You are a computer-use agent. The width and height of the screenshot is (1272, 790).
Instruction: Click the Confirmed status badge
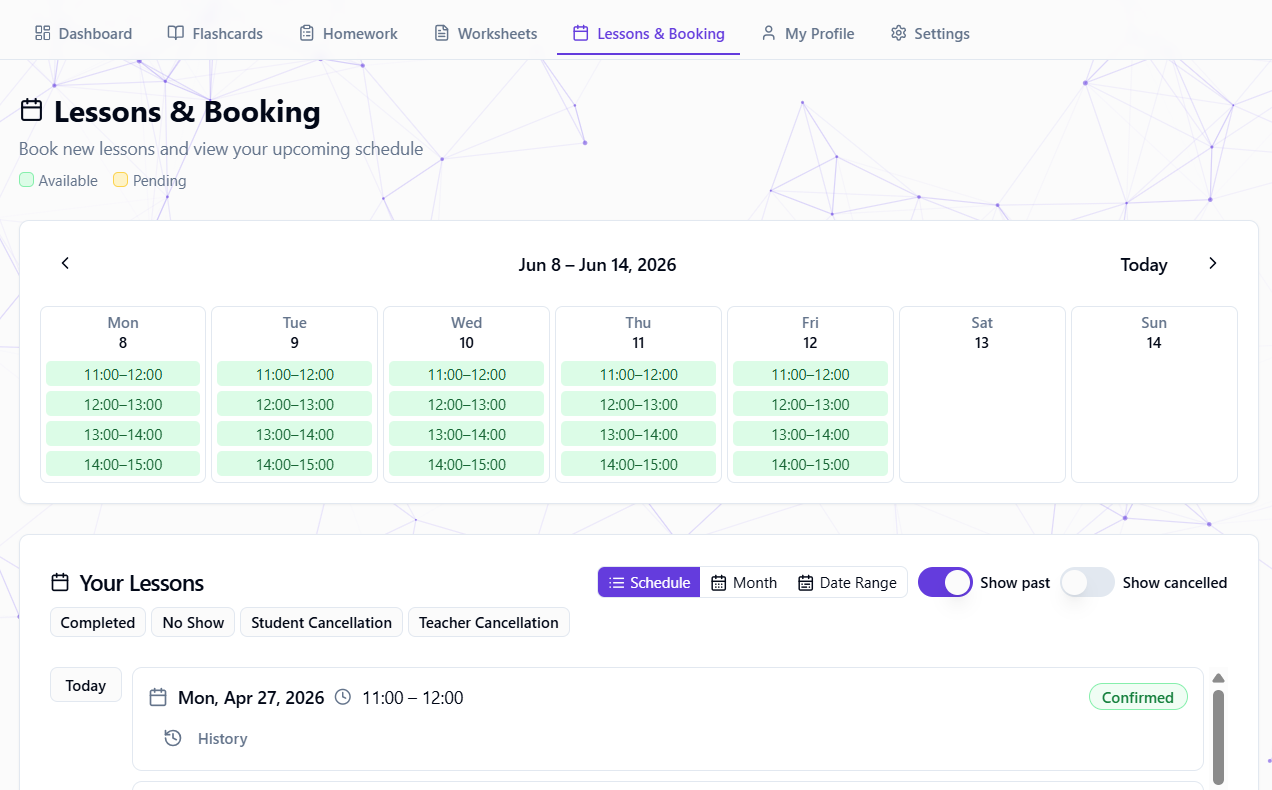[x=1138, y=697]
